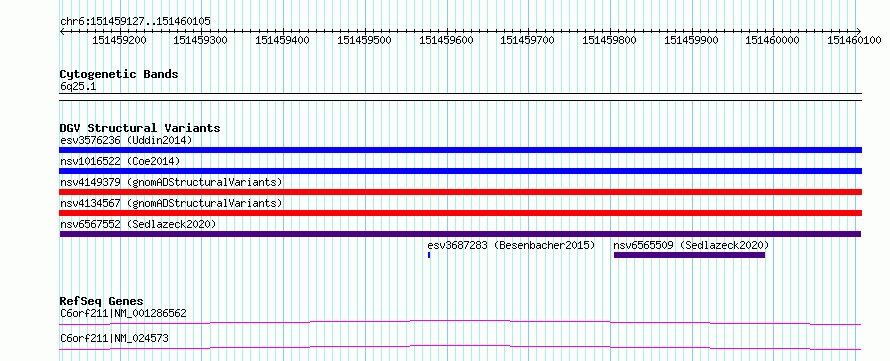Click ruler position 151459600

446,40
